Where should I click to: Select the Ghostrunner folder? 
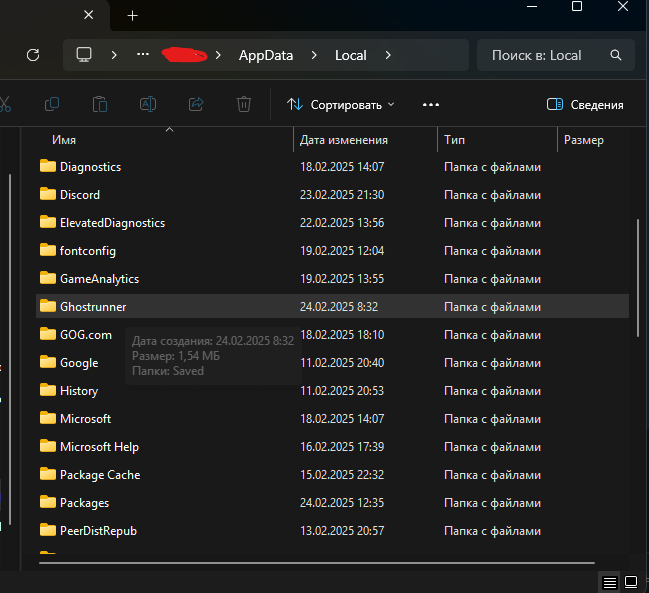click(x=332, y=307)
